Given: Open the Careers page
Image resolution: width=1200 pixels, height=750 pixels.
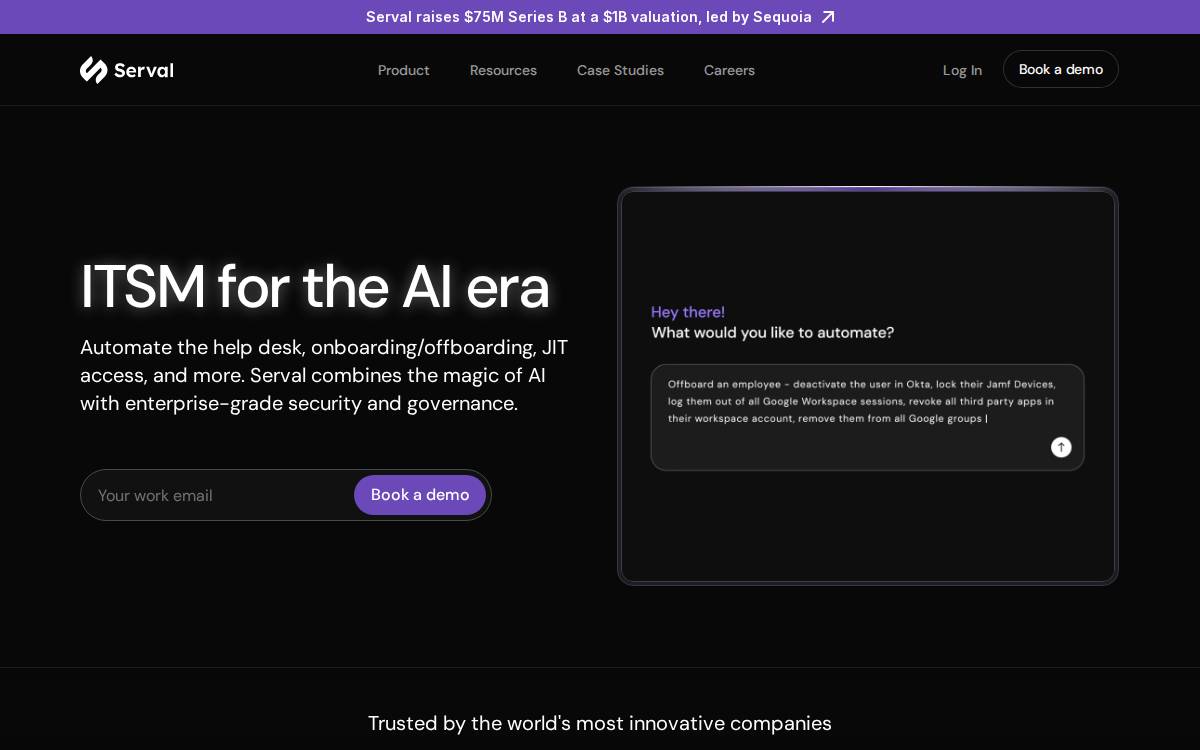Looking at the screenshot, I should click(x=729, y=70).
